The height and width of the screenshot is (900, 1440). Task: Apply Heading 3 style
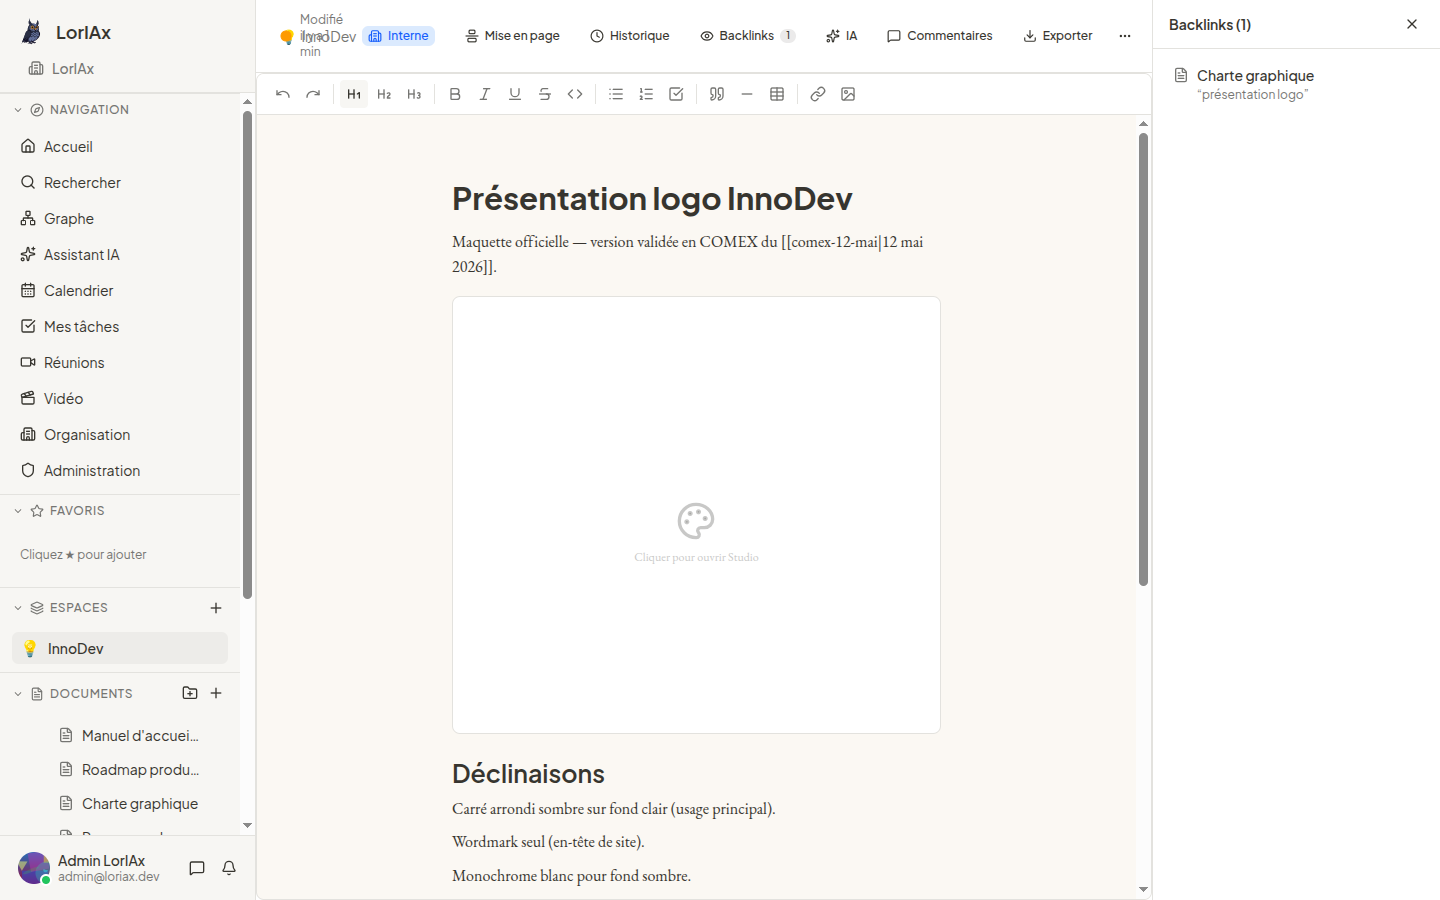pyautogui.click(x=414, y=94)
